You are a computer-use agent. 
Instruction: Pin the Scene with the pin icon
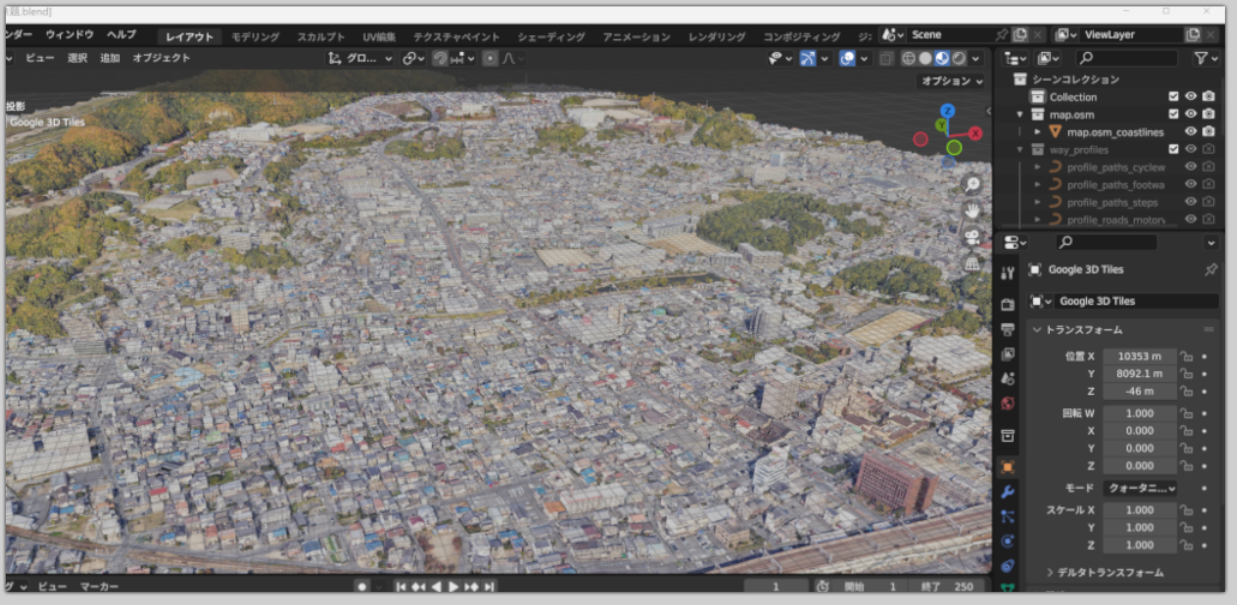(x=1001, y=35)
